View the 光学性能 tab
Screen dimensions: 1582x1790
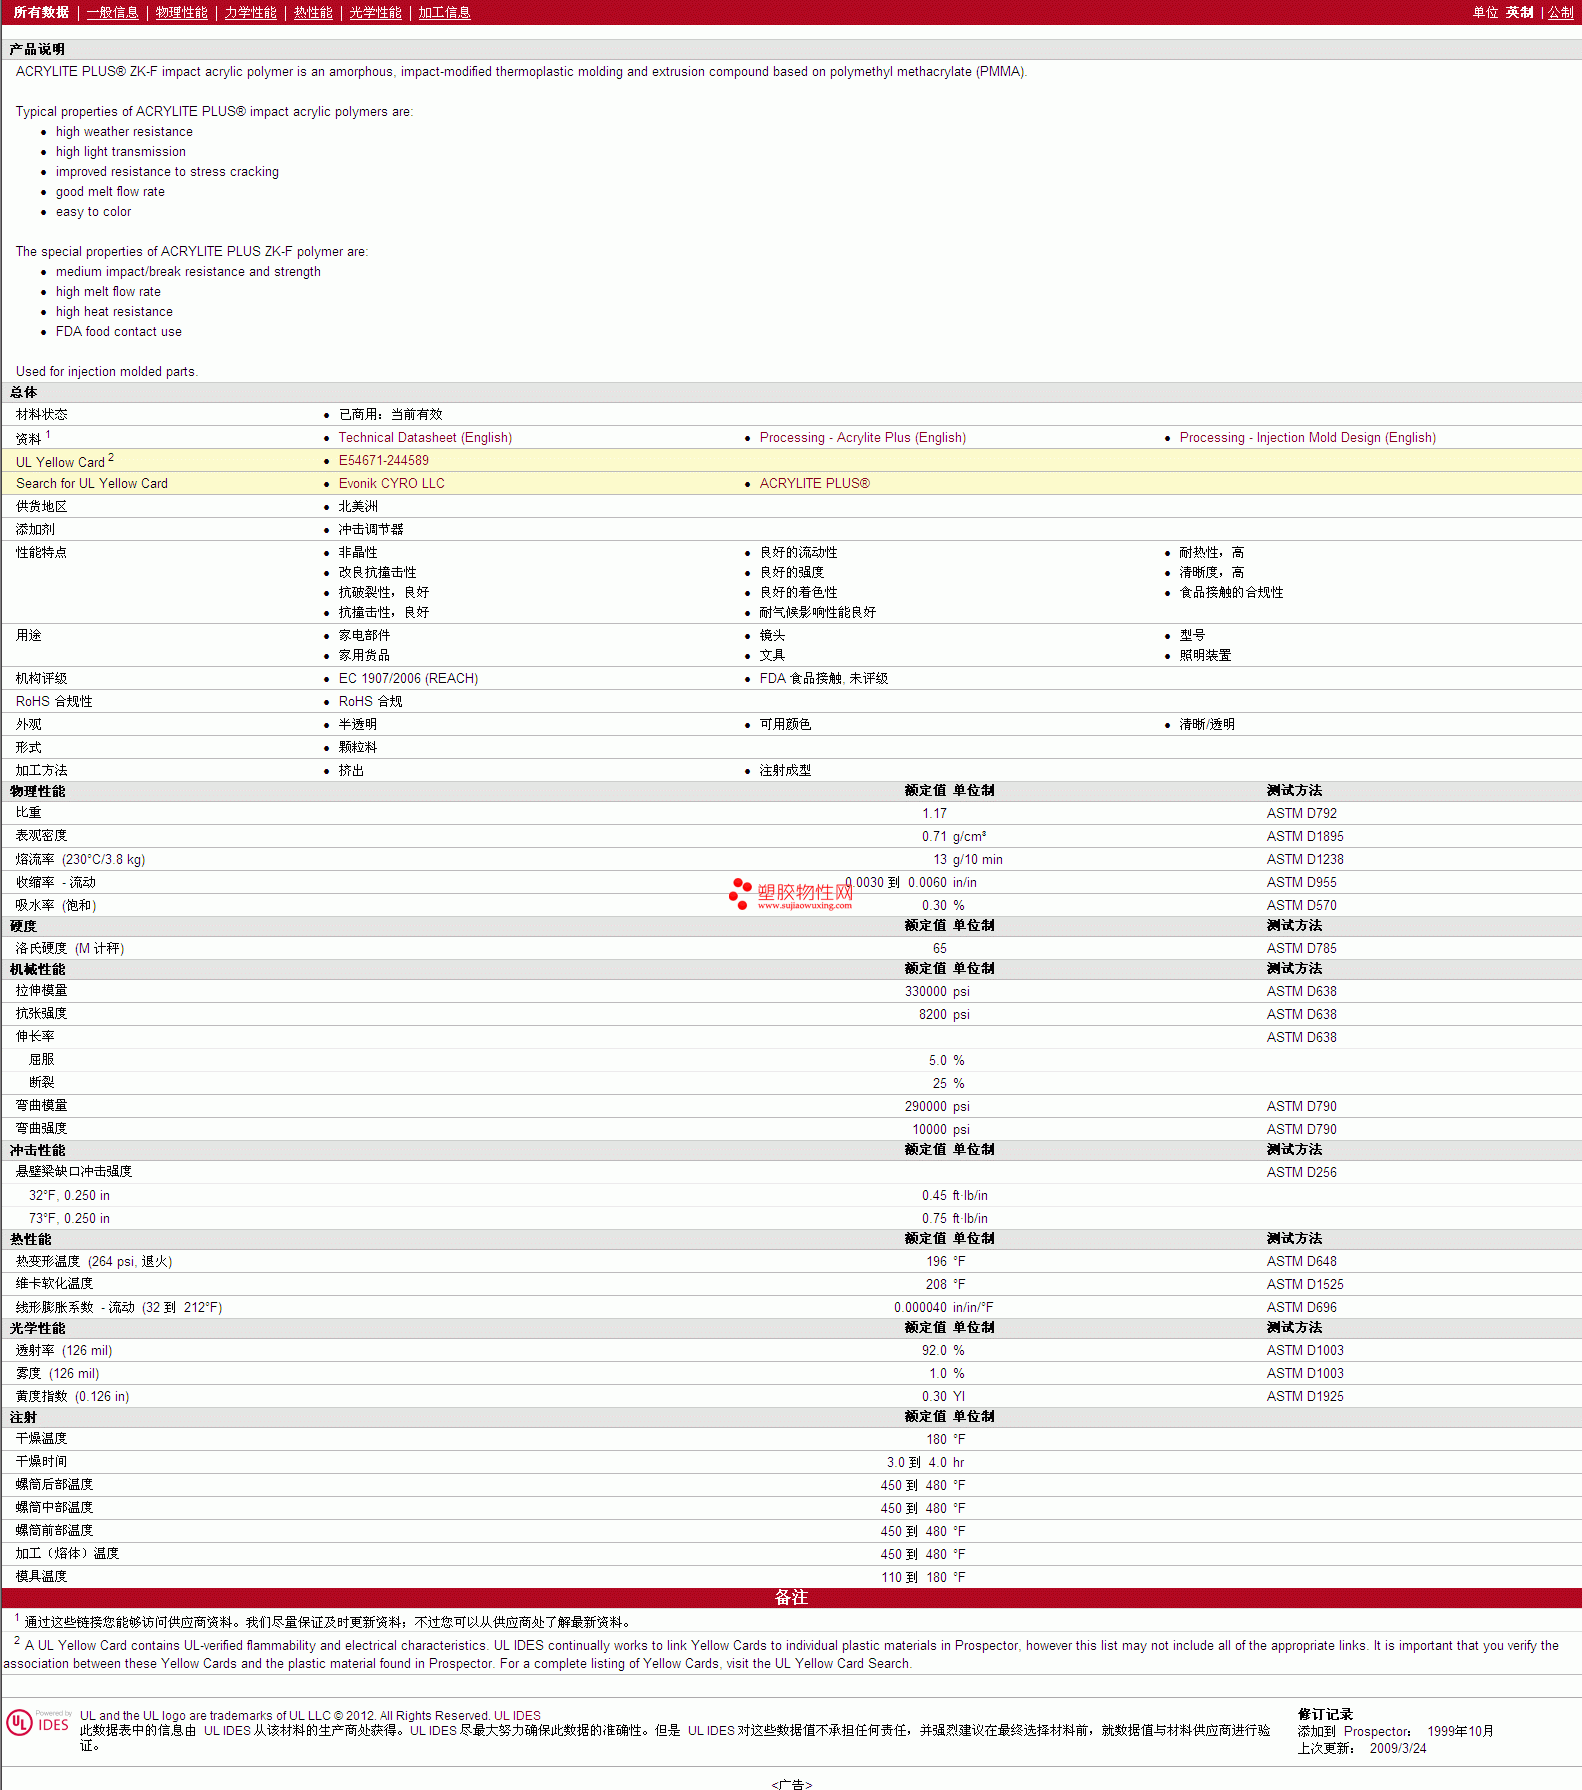[375, 12]
